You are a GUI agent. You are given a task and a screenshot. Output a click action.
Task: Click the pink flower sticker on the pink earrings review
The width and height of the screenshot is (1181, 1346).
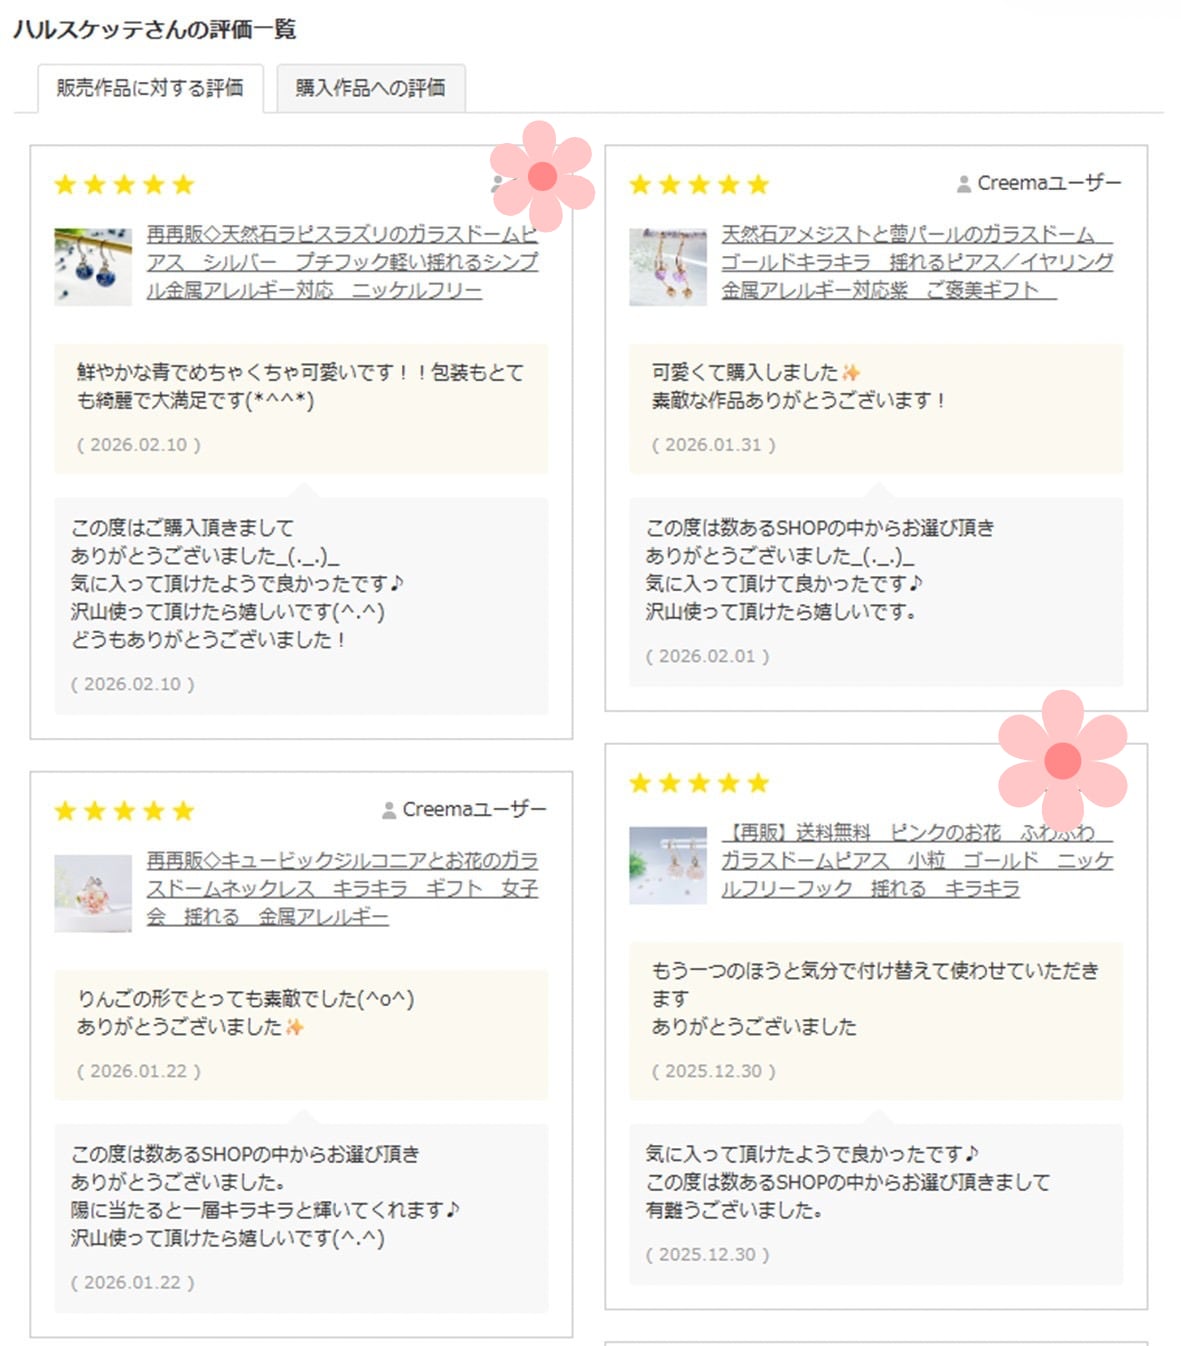click(1062, 761)
